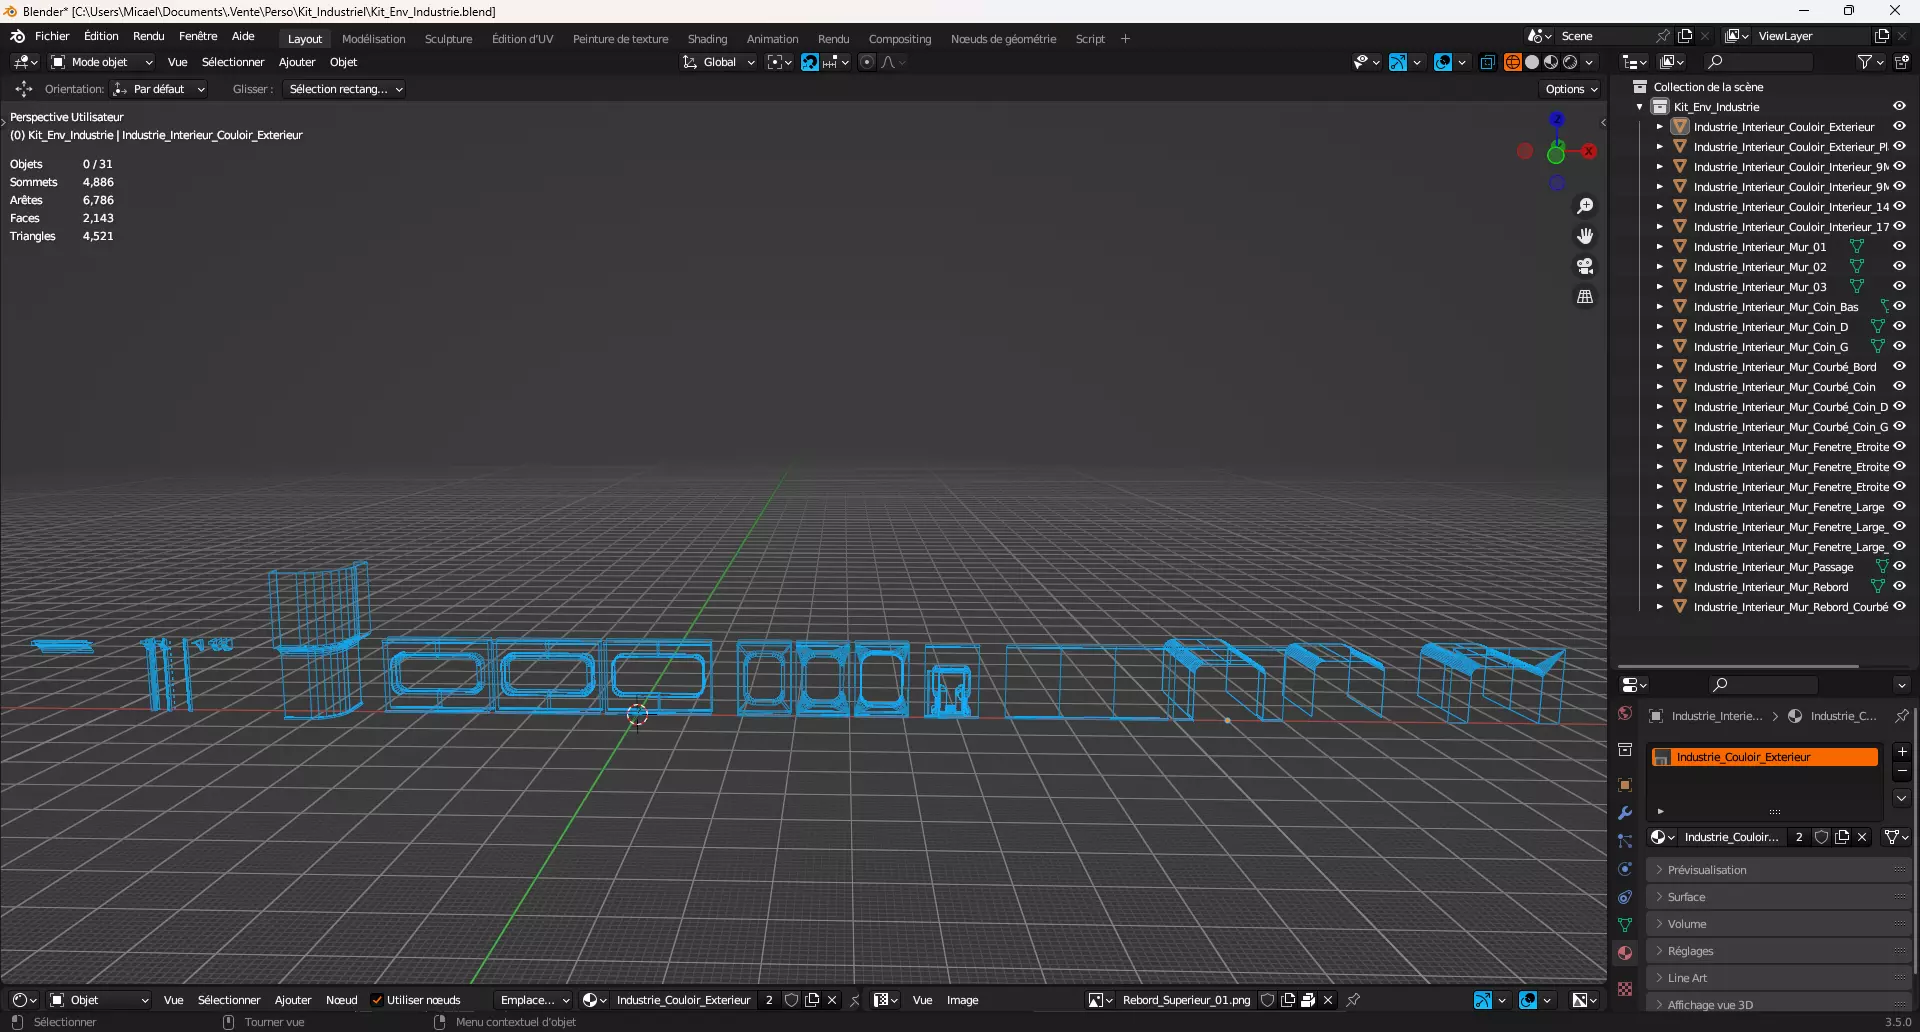Image resolution: width=1920 pixels, height=1032 pixels.
Task: Click the Options button in viewport
Action: point(1571,89)
